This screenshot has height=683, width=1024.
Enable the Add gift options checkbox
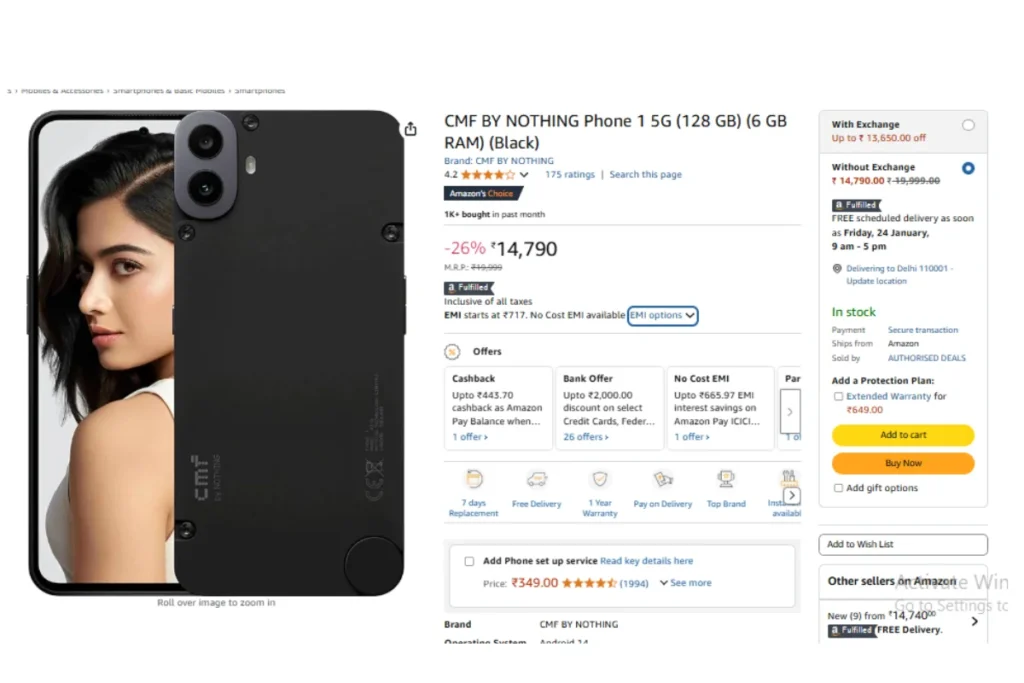point(838,488)
